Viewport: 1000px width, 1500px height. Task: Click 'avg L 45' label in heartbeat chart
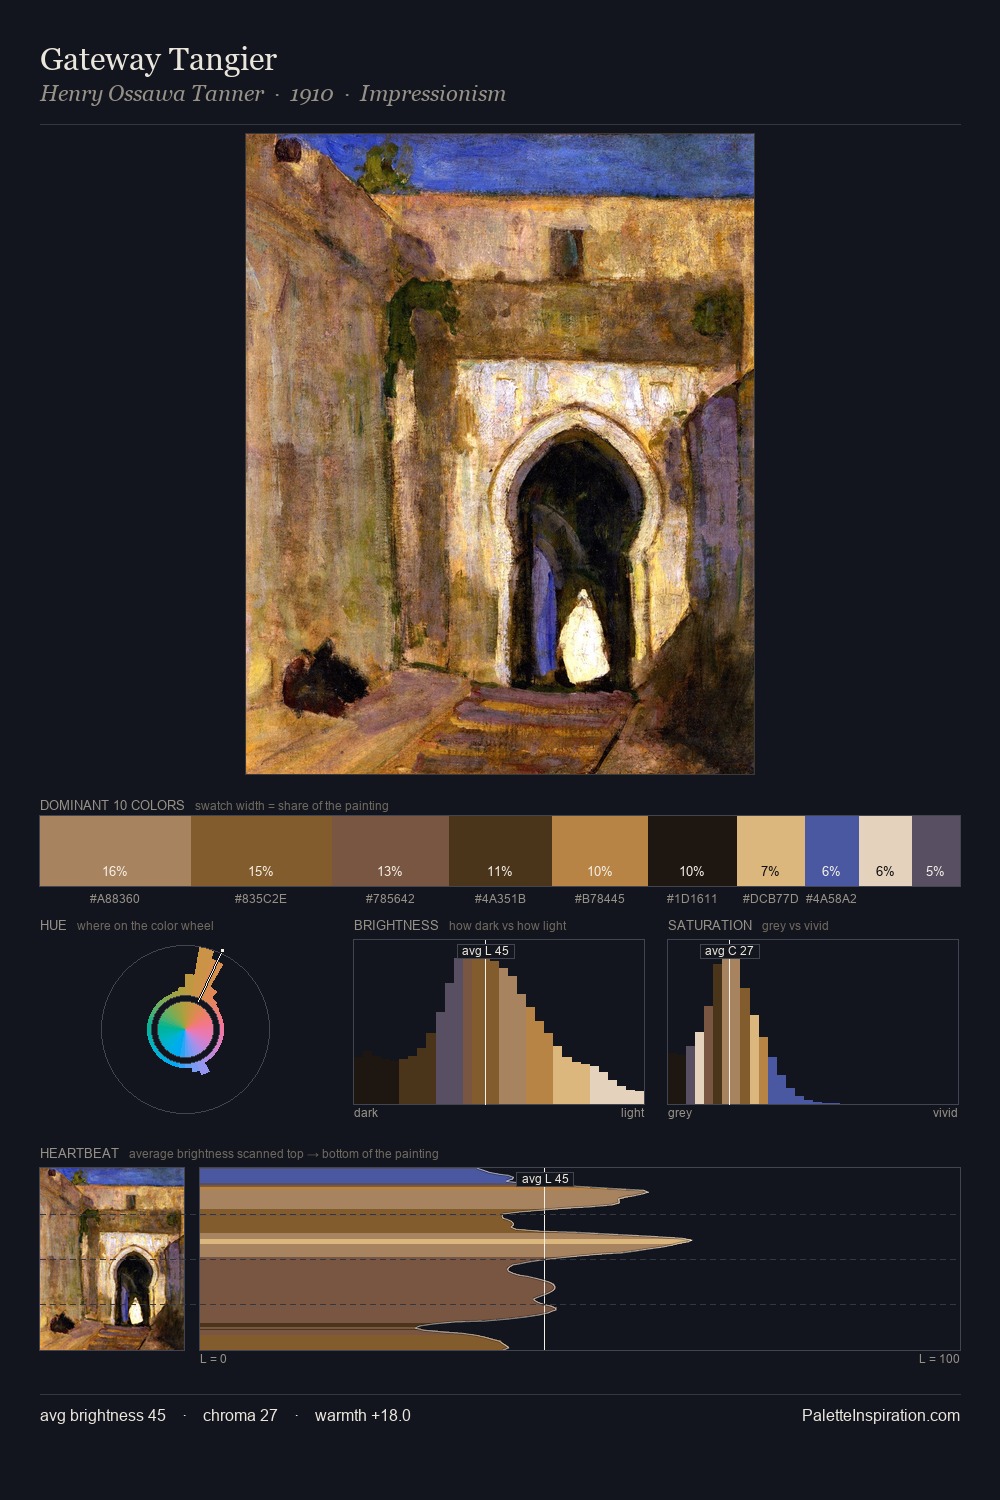(545, 1179)
